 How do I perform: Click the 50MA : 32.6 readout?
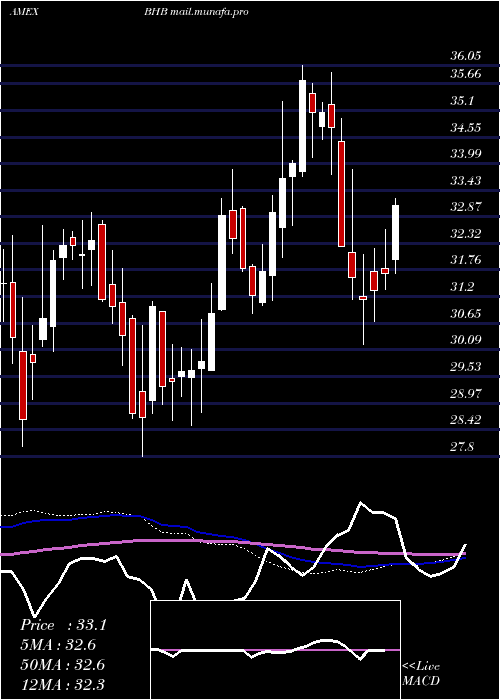point(62,665)
